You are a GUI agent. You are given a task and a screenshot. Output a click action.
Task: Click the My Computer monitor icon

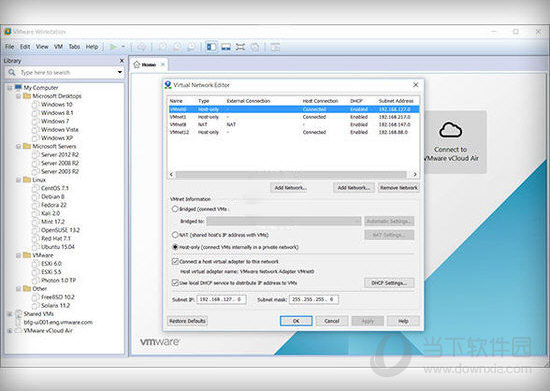pyautogui.click(x=18, y=87)
